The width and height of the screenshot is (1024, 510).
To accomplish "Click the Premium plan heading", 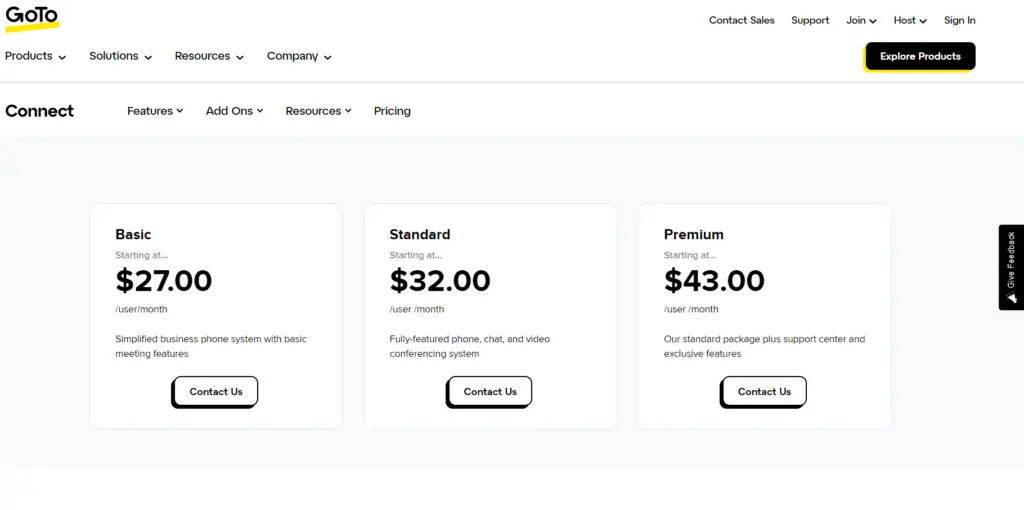I will tap(694, 234).
